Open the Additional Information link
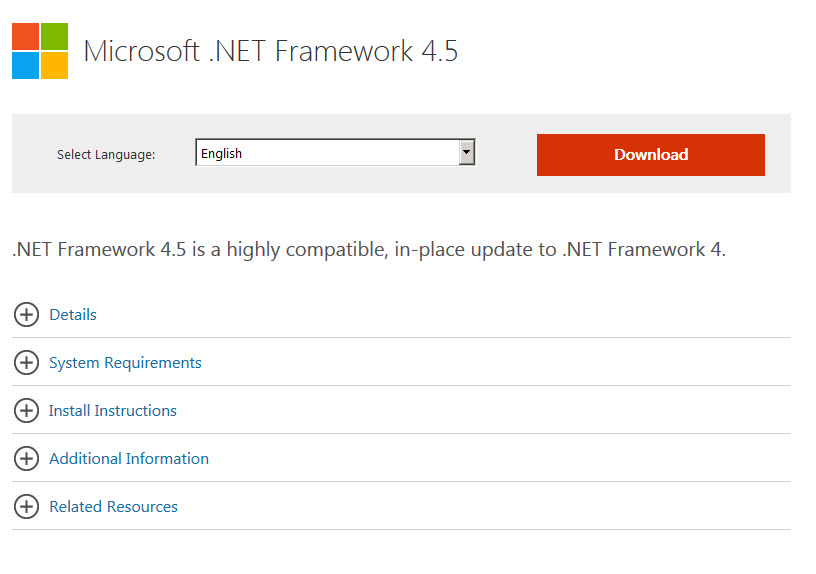Viewport: 816px width, 574px height. [x=129, y=458]
